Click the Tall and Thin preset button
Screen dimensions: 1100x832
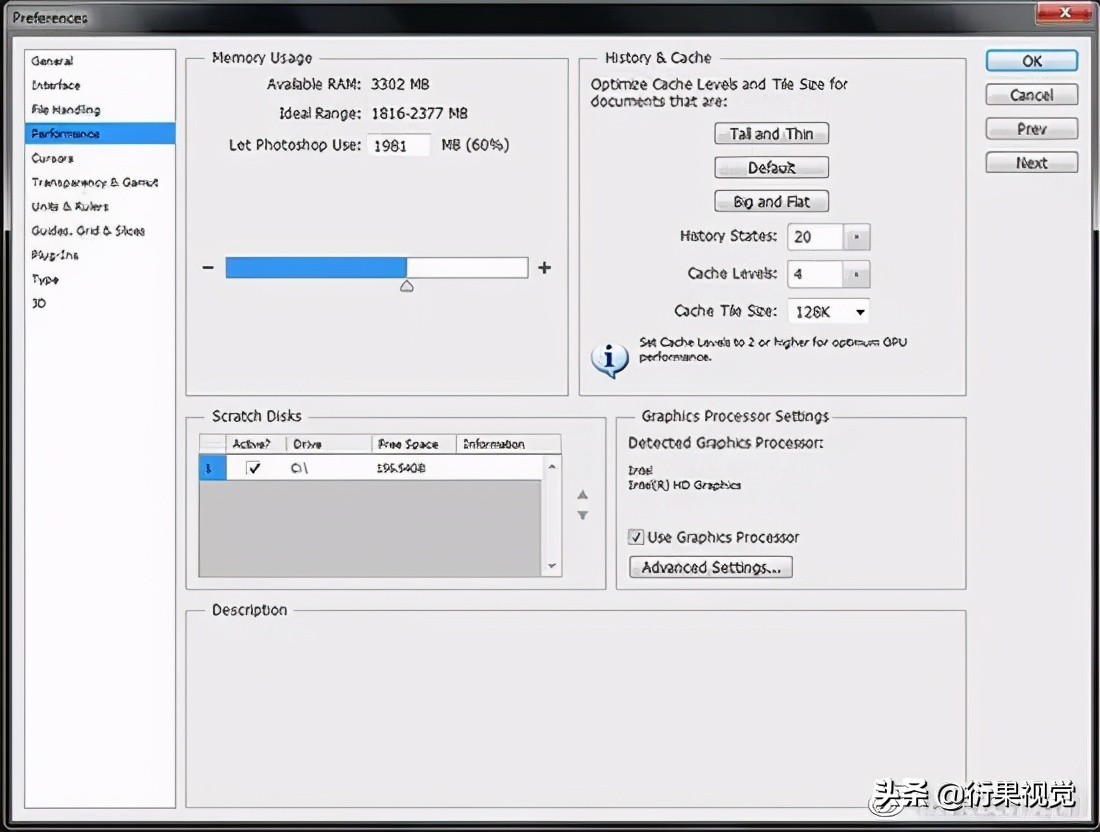(x=771, y=134)
